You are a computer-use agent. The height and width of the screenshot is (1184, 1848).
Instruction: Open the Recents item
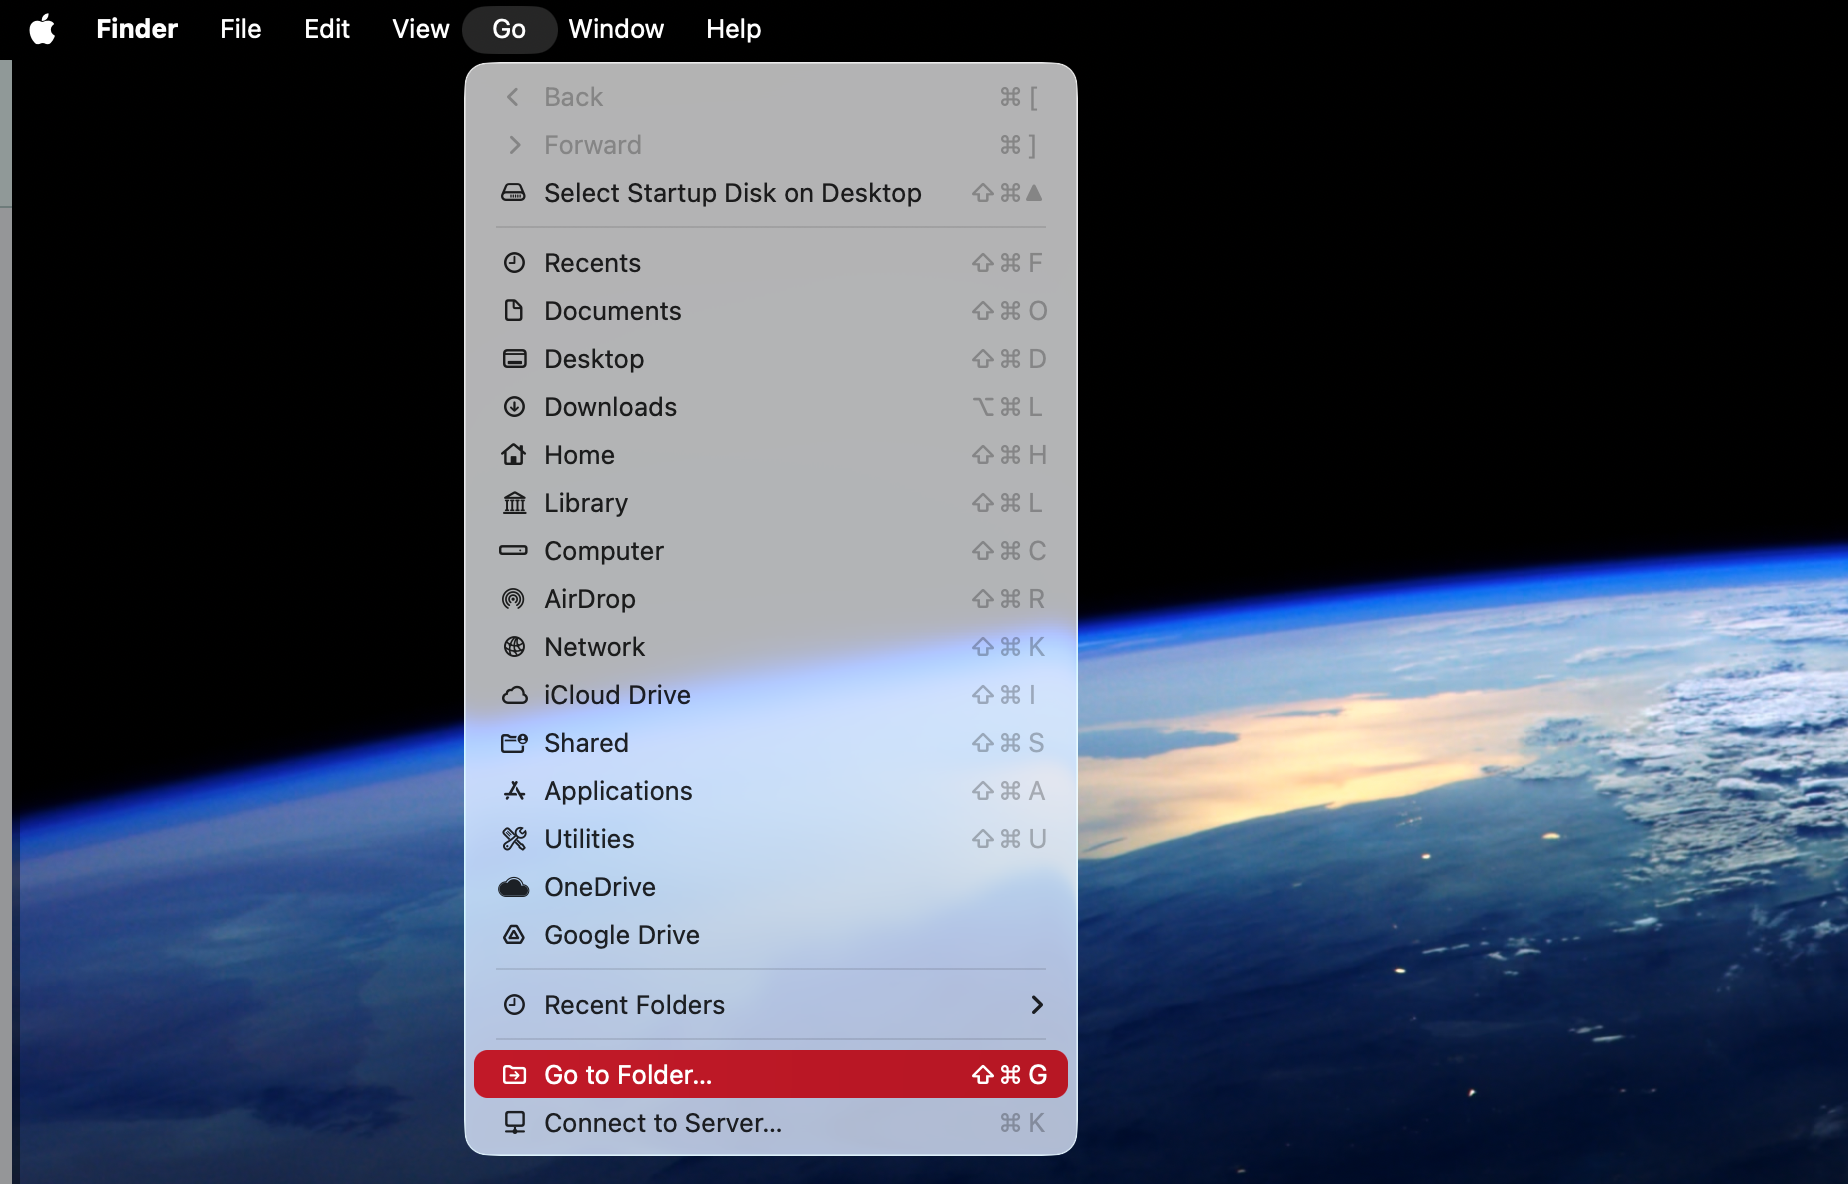592,262
